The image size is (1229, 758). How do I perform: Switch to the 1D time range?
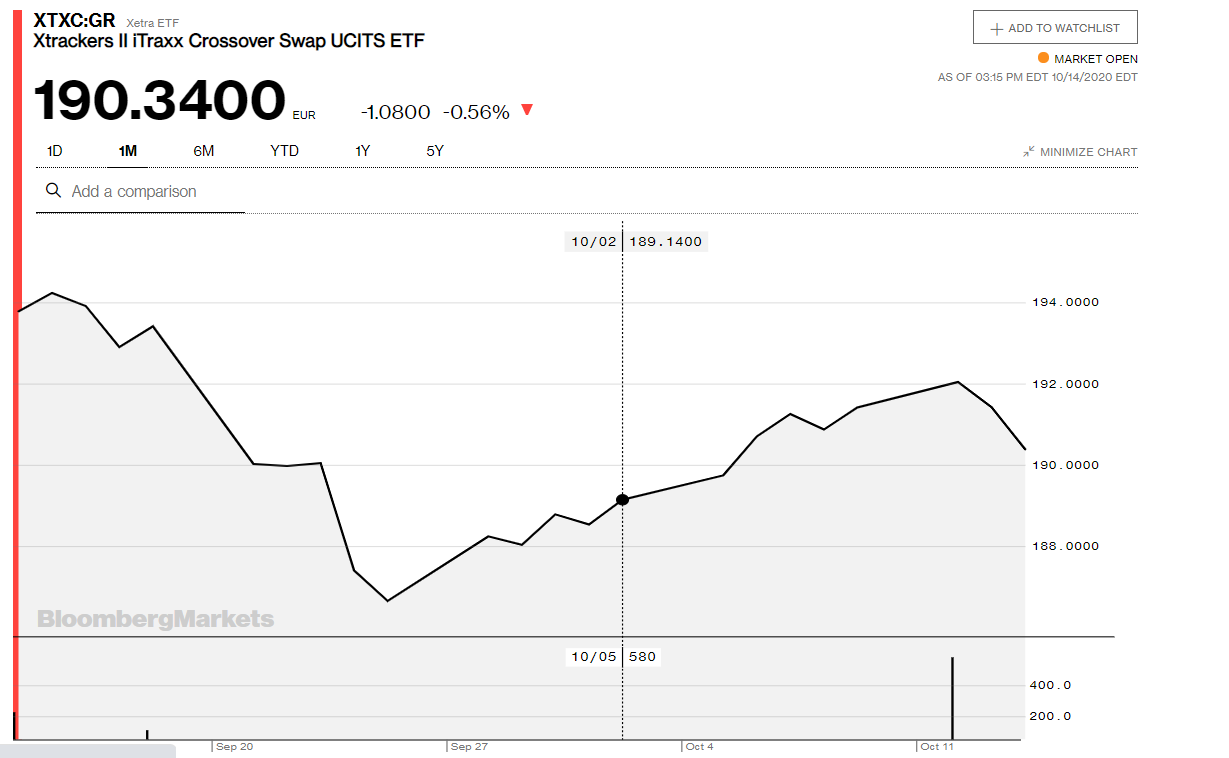tap(55, 151)
